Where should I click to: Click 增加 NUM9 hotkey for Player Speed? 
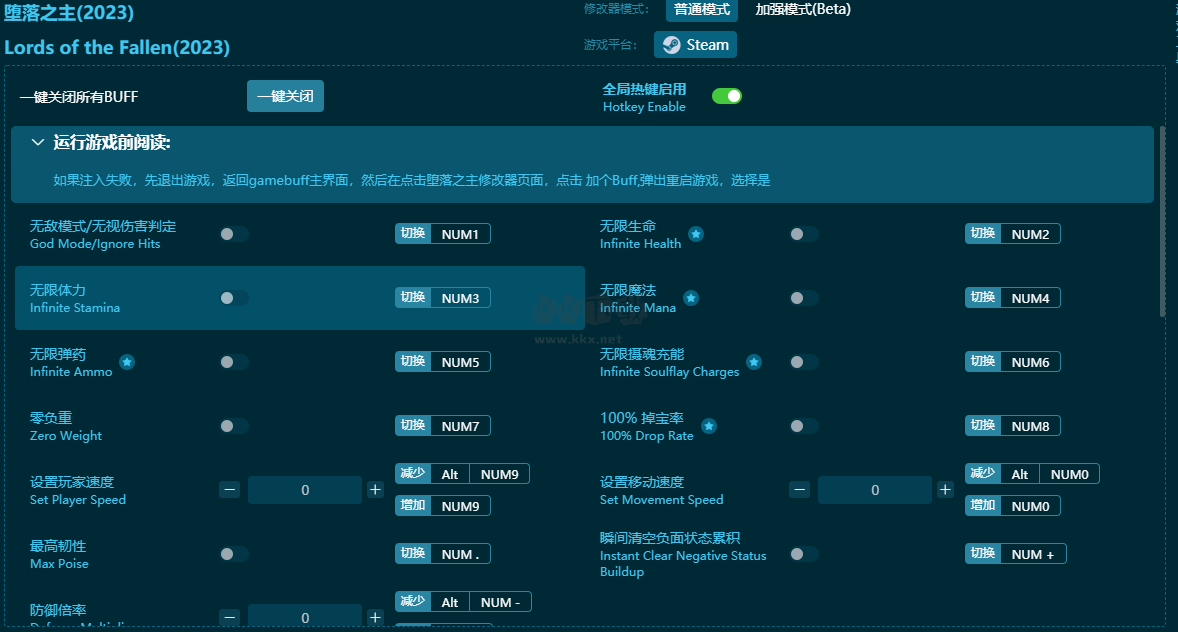443,506
